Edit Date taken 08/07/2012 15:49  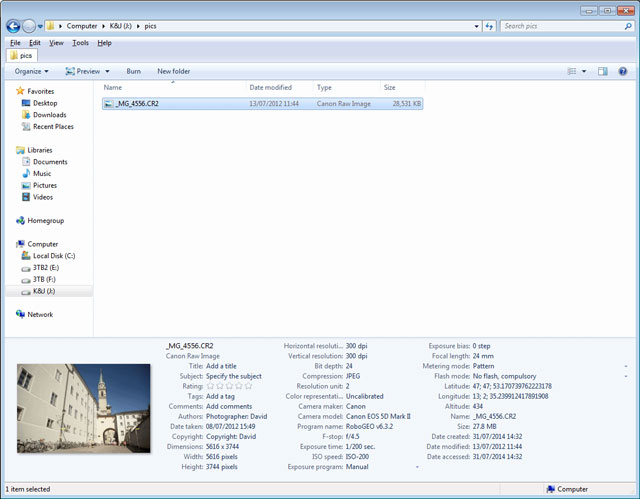pyautogui.click(x=231, y=426)
